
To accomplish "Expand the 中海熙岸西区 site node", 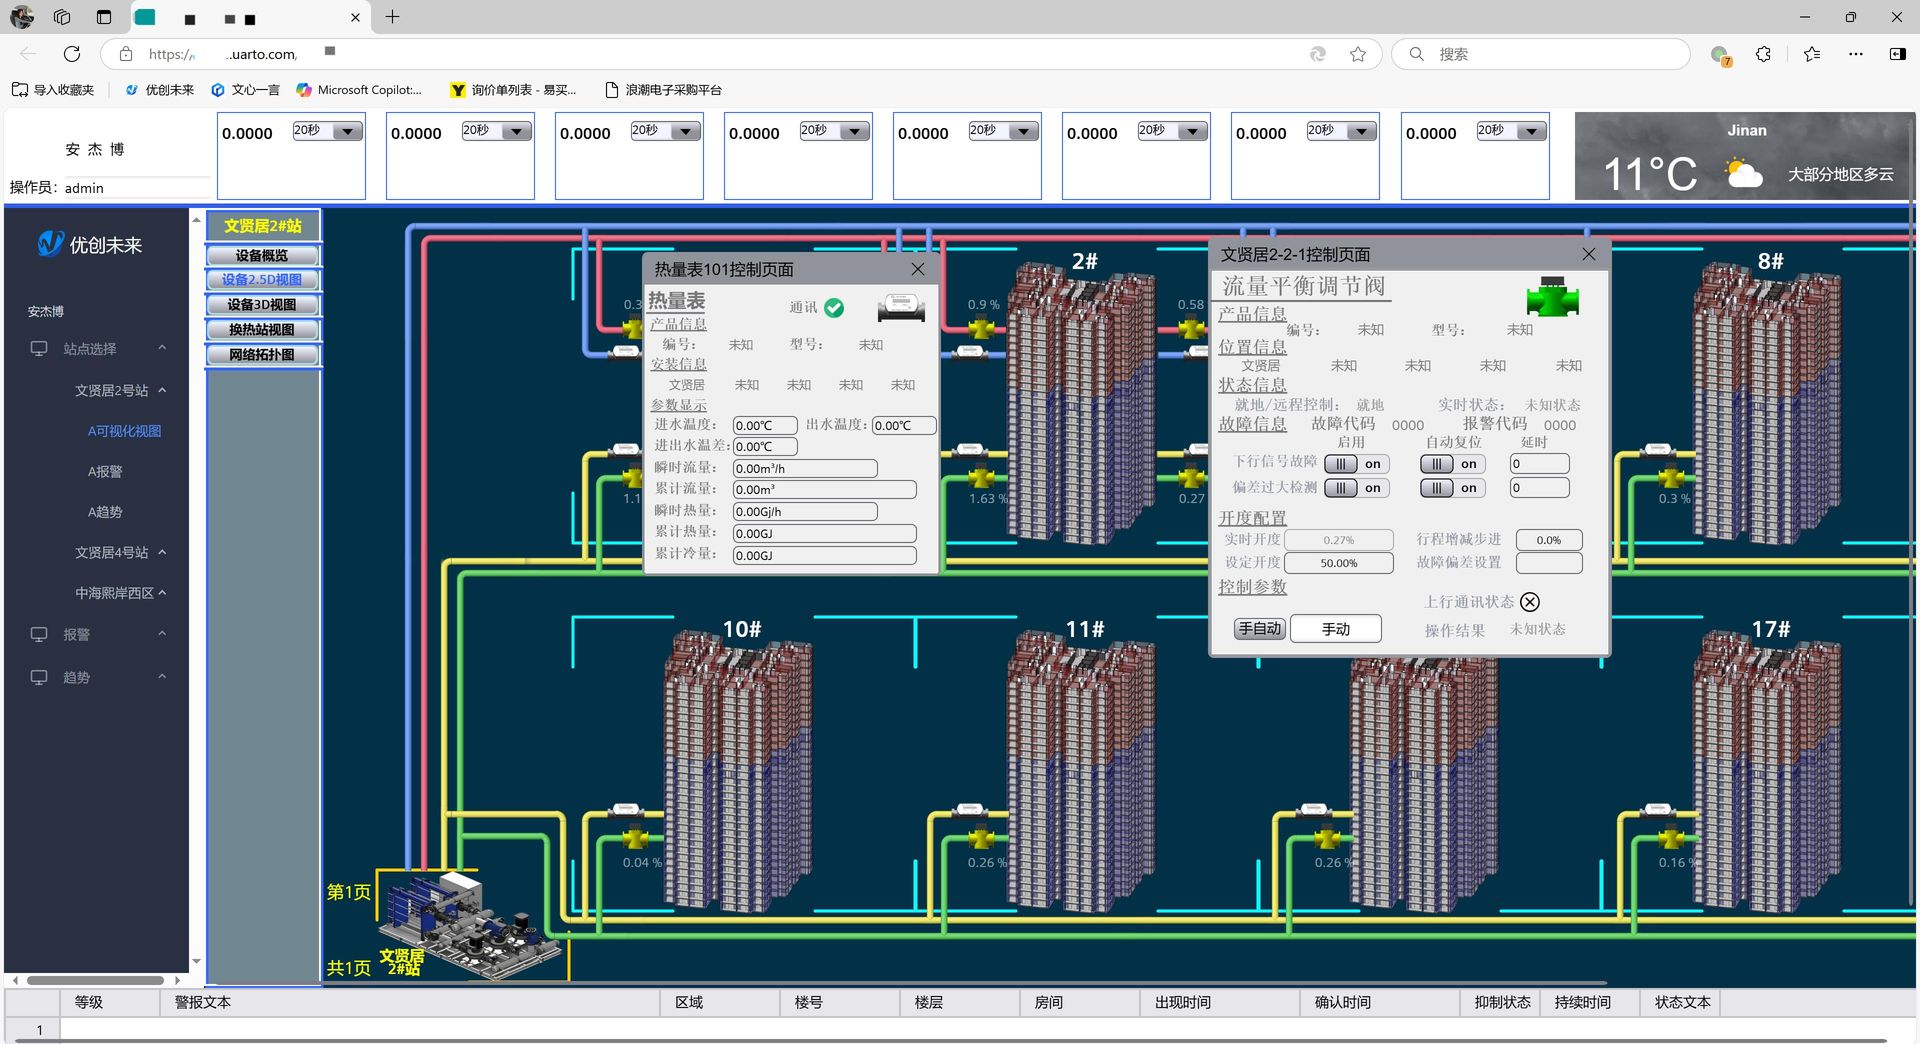I will tap(162, 593).
